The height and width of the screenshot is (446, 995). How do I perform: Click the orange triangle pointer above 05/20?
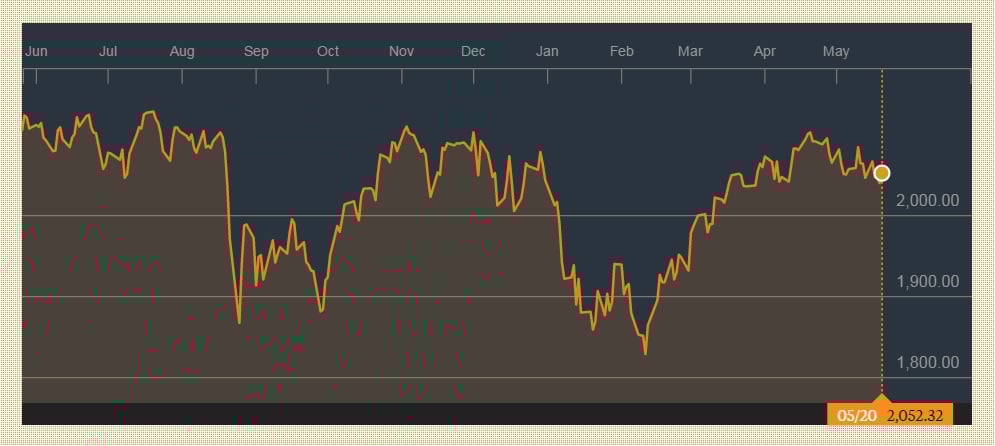click(x=881, y=398)
